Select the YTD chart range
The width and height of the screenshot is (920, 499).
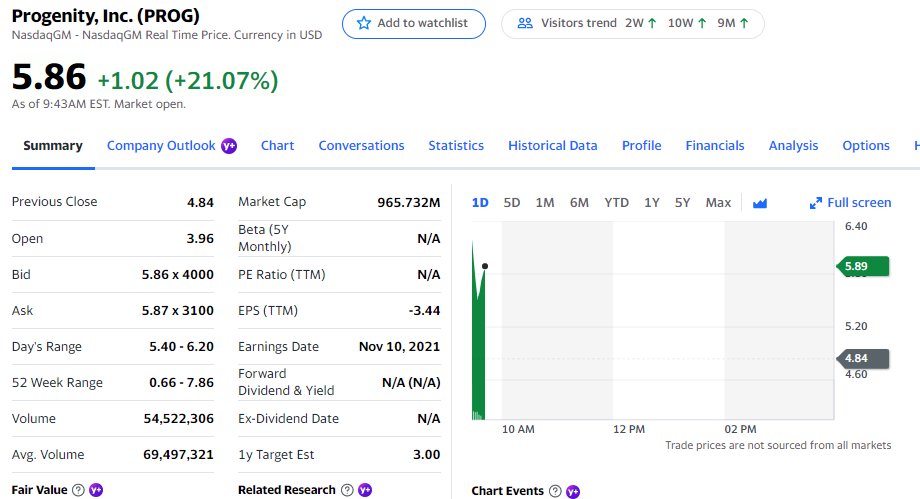coord(616,203)
